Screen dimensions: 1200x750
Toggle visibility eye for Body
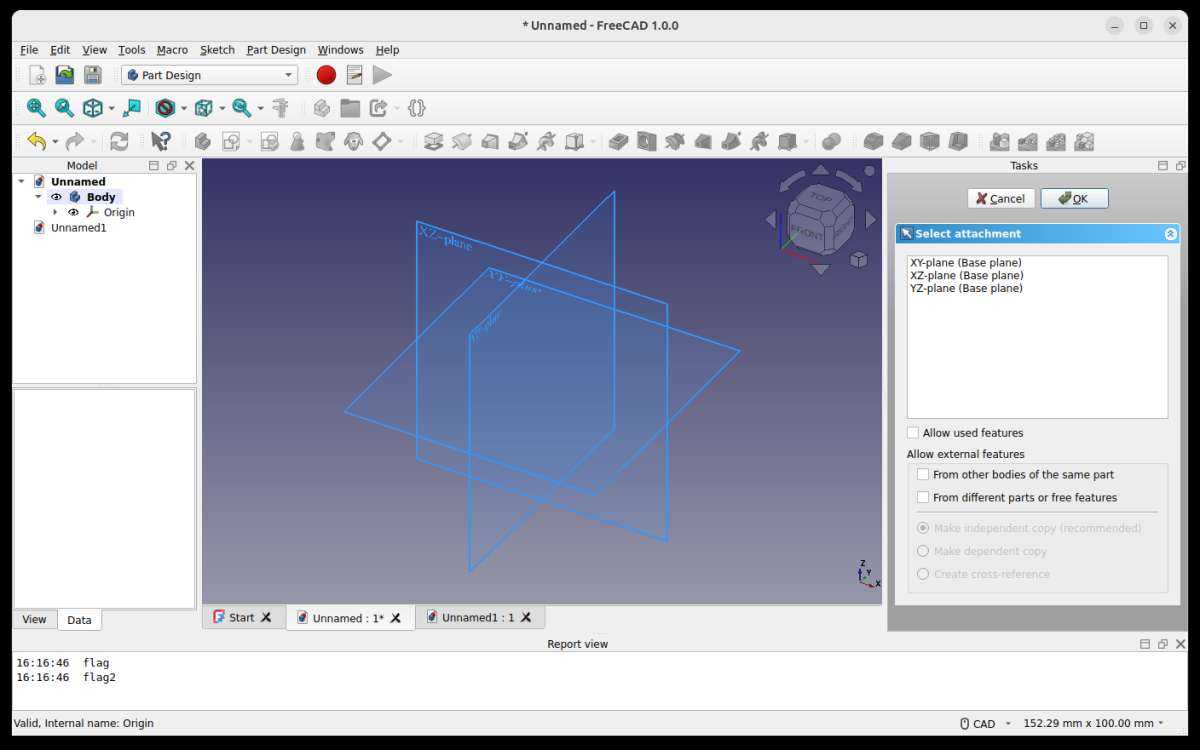pos(56,197)
